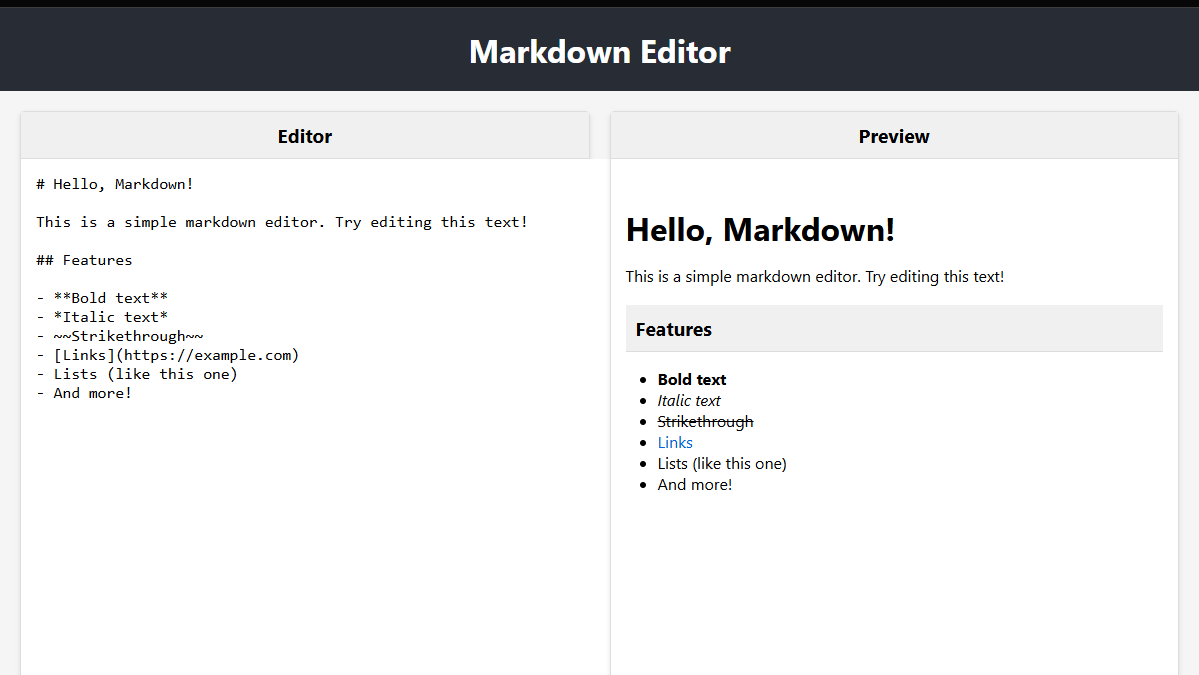Click the rendered 'Hello, Markdown!' heading in preview
Viewport: 1199px width, 675px height.
coord(760,230)
